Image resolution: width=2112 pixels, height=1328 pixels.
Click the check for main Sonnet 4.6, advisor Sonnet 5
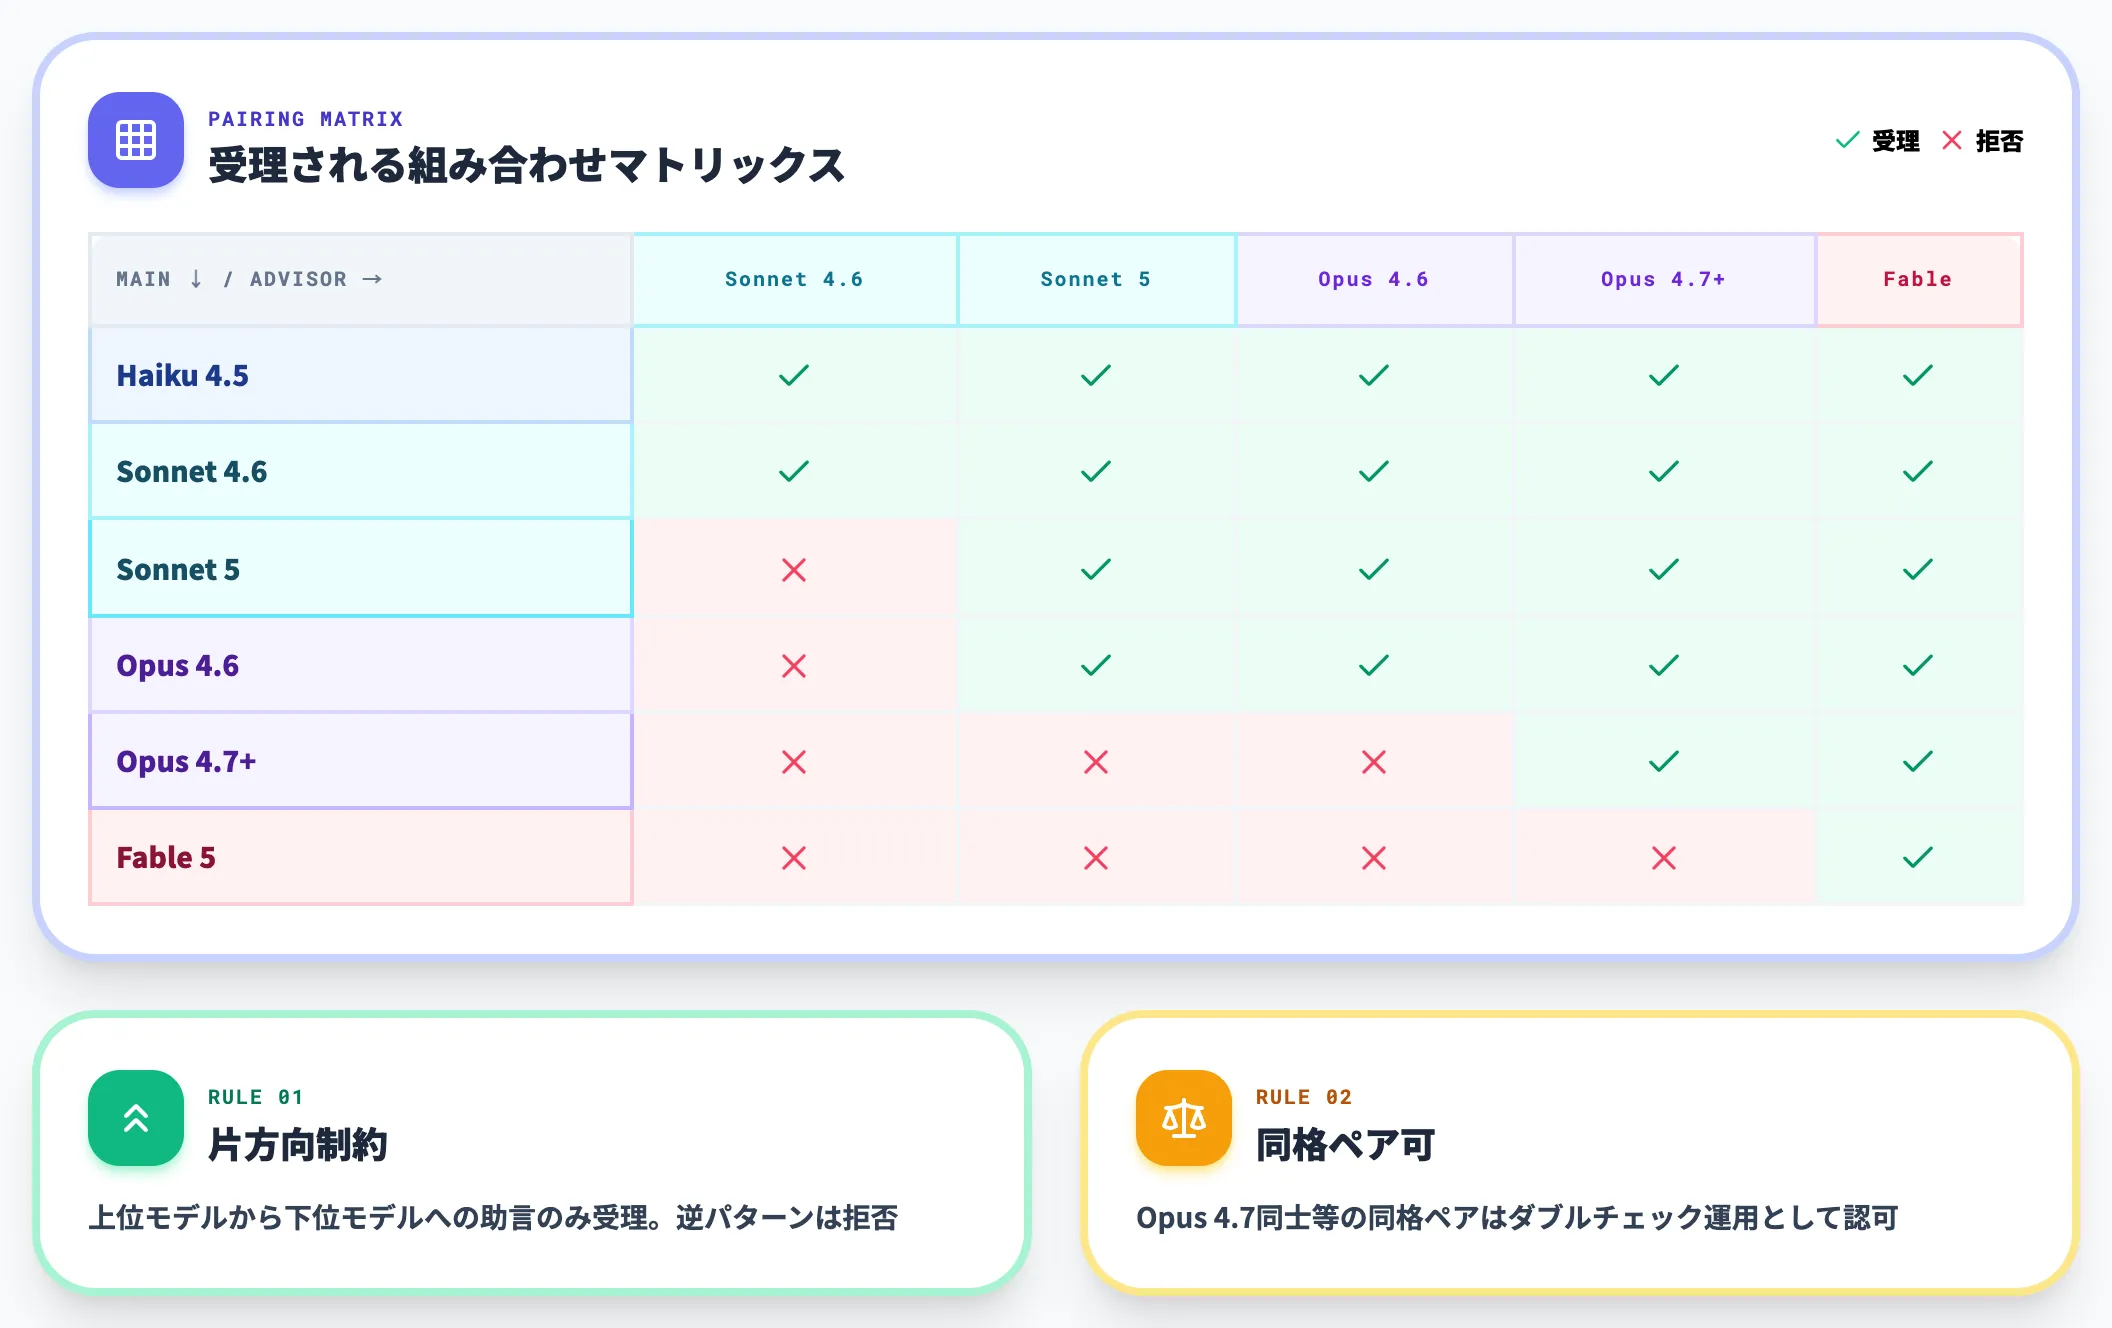[x=1096, y=471]
